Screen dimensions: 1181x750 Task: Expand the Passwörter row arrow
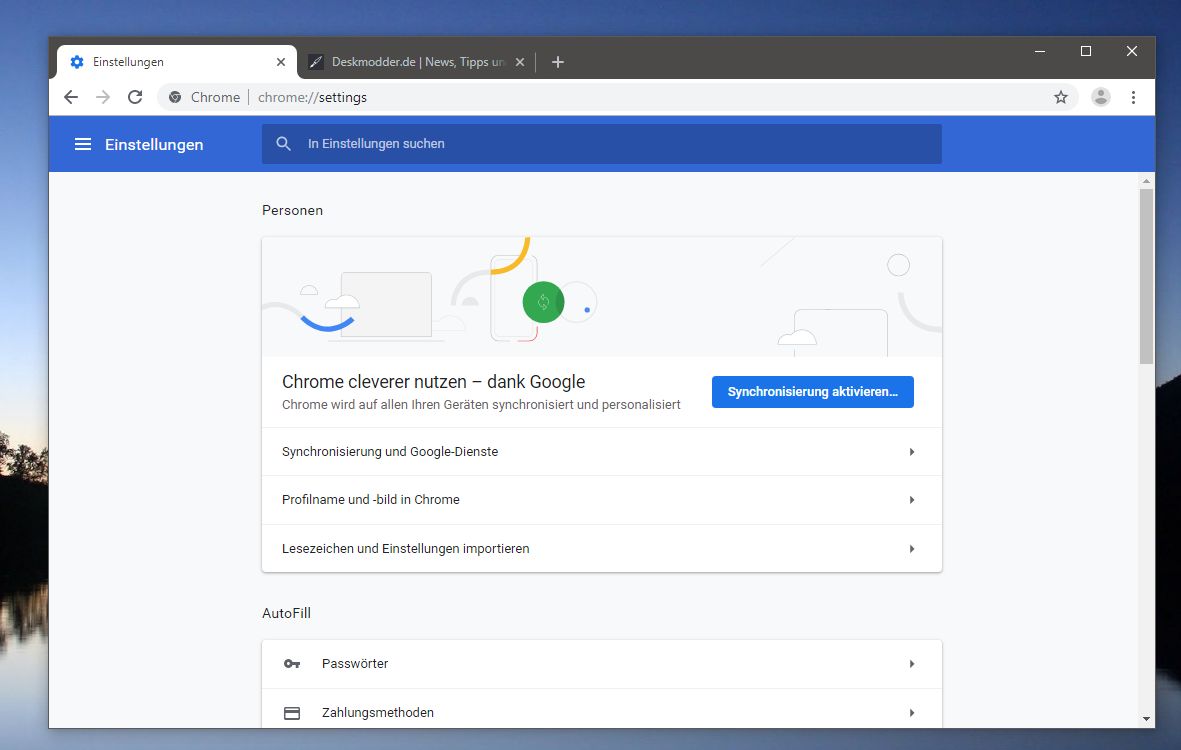(911, 664)
